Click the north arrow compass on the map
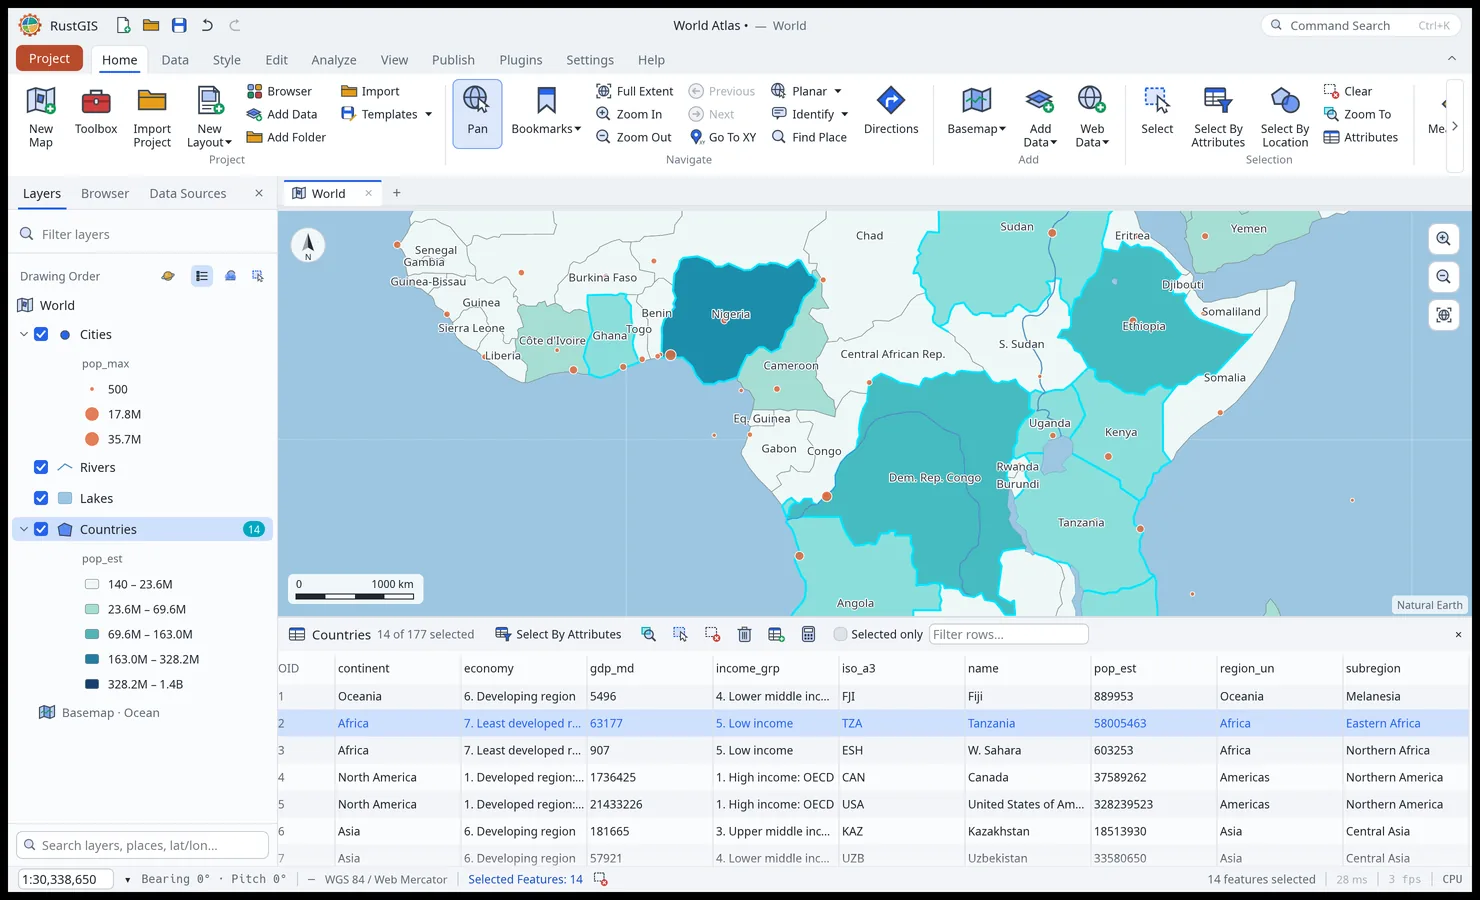 point(308,245)
